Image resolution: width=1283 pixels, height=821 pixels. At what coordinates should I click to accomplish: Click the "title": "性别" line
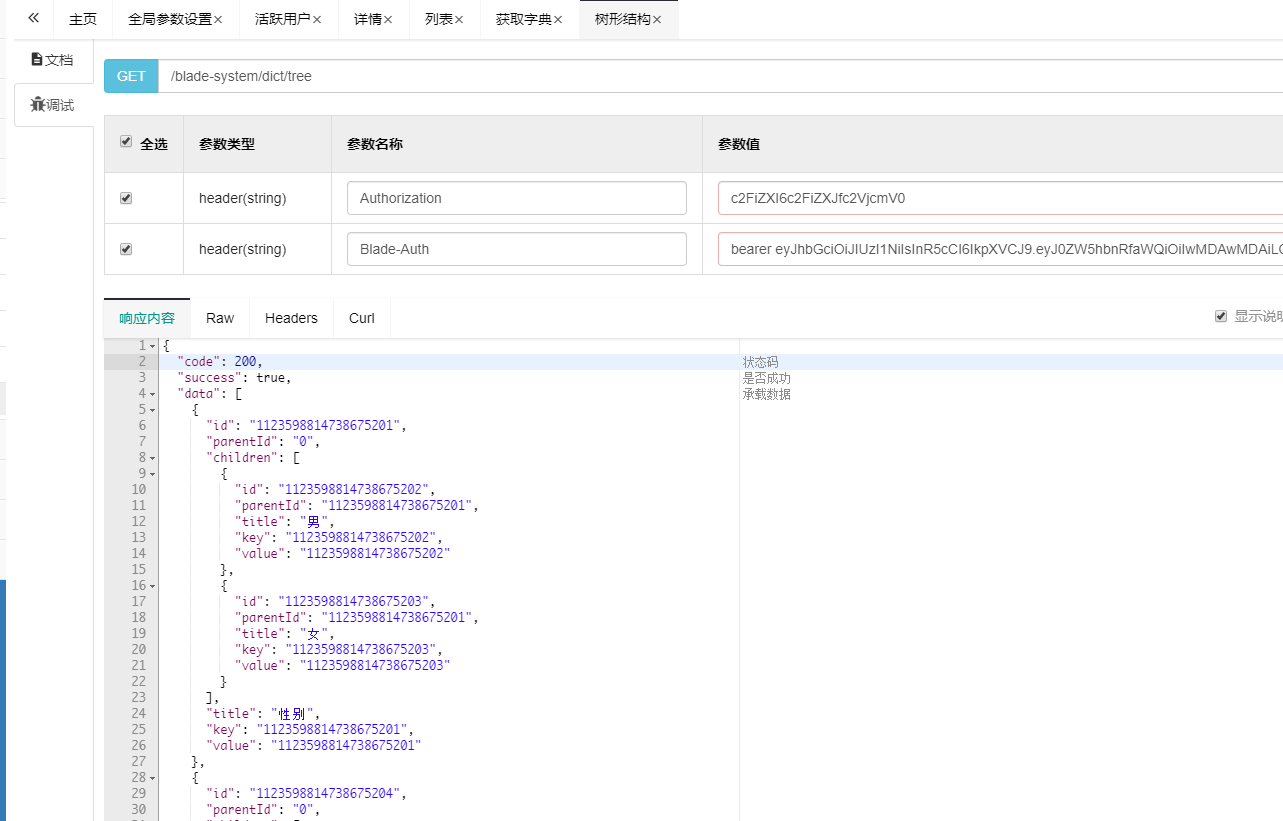(x=264, y=713)
